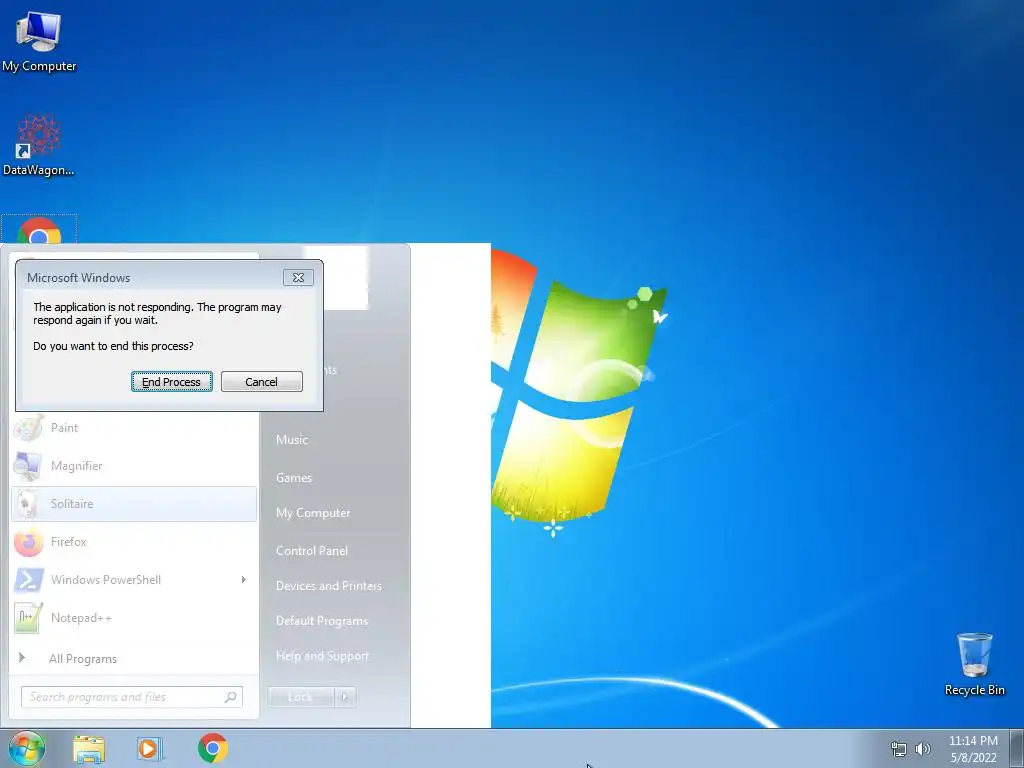Viewport: 1024px width, 768px height.
Task: Click the search magnifier icon
Action: coord(230,697)
